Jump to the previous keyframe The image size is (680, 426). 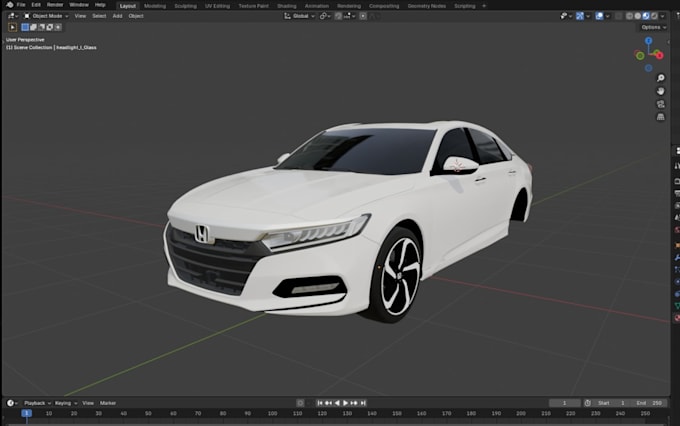(328, 403)
